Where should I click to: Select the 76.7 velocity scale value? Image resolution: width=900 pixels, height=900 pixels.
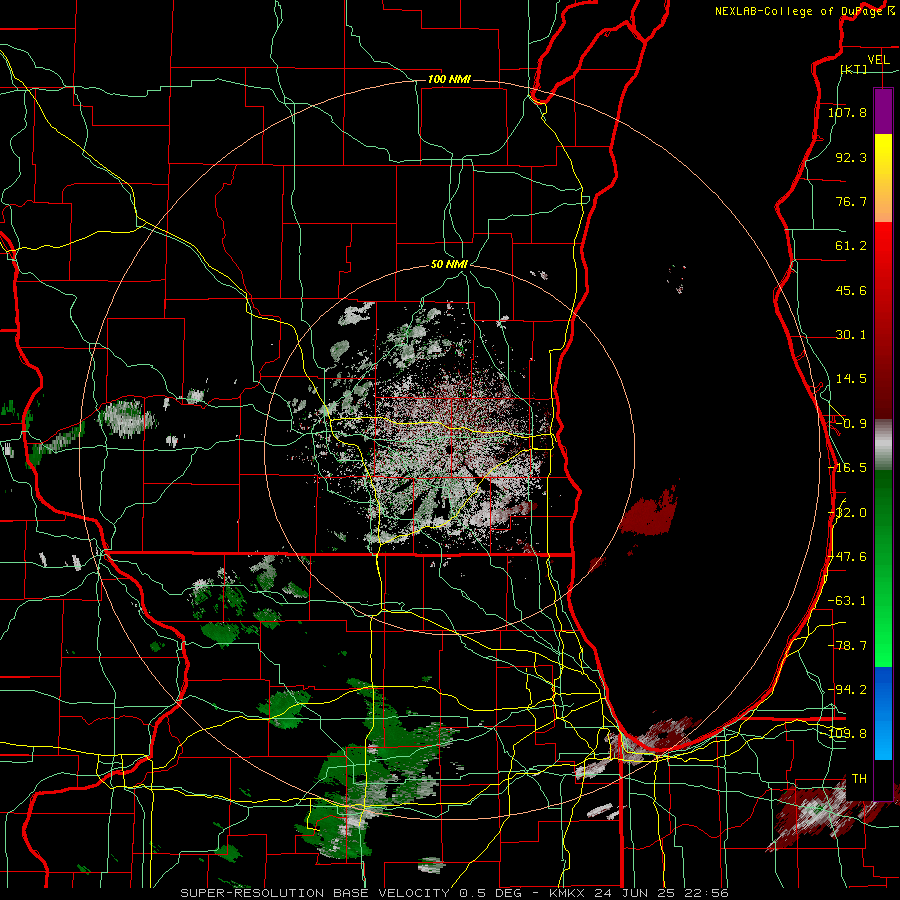pyautogui.click(x=851, y=201)
